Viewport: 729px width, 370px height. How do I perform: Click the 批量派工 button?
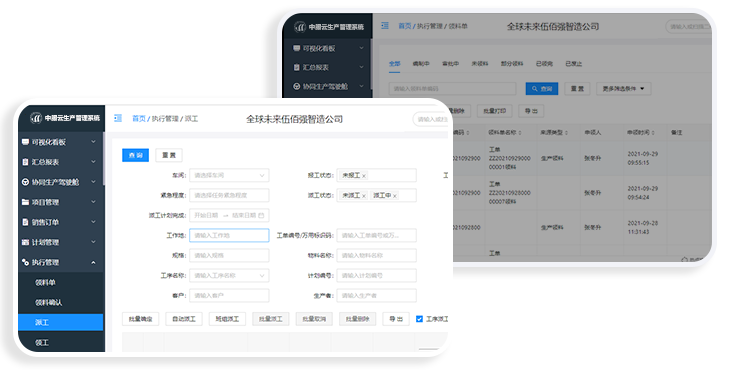(271, 319)
